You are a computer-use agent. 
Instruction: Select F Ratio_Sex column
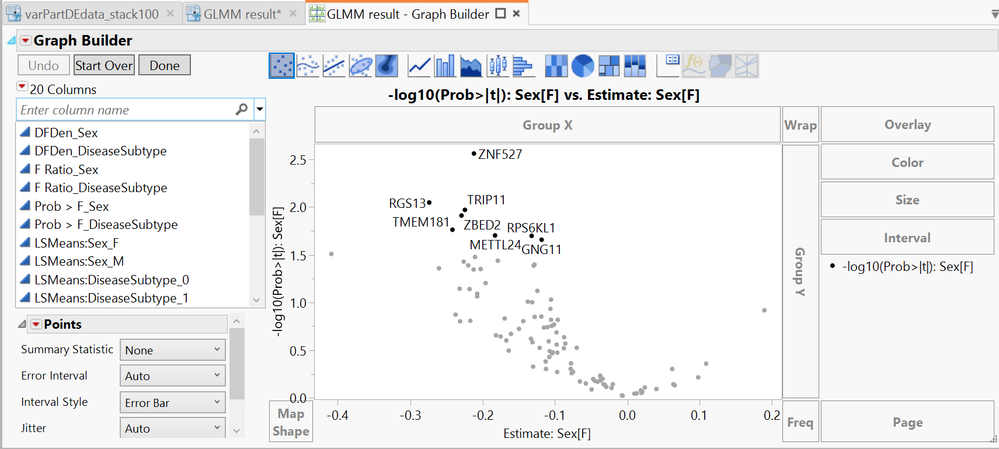pyautogui.click(x=66, y=169)
